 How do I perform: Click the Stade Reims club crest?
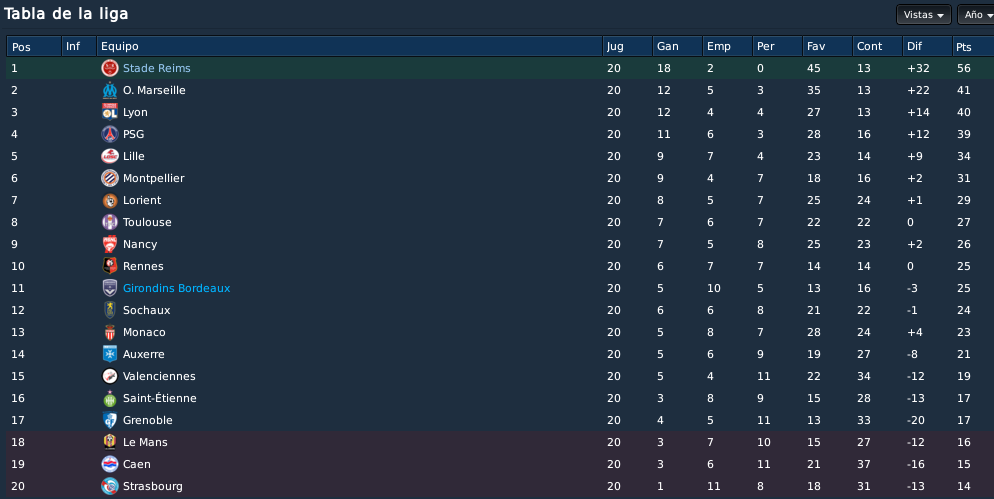pos(110,68)
